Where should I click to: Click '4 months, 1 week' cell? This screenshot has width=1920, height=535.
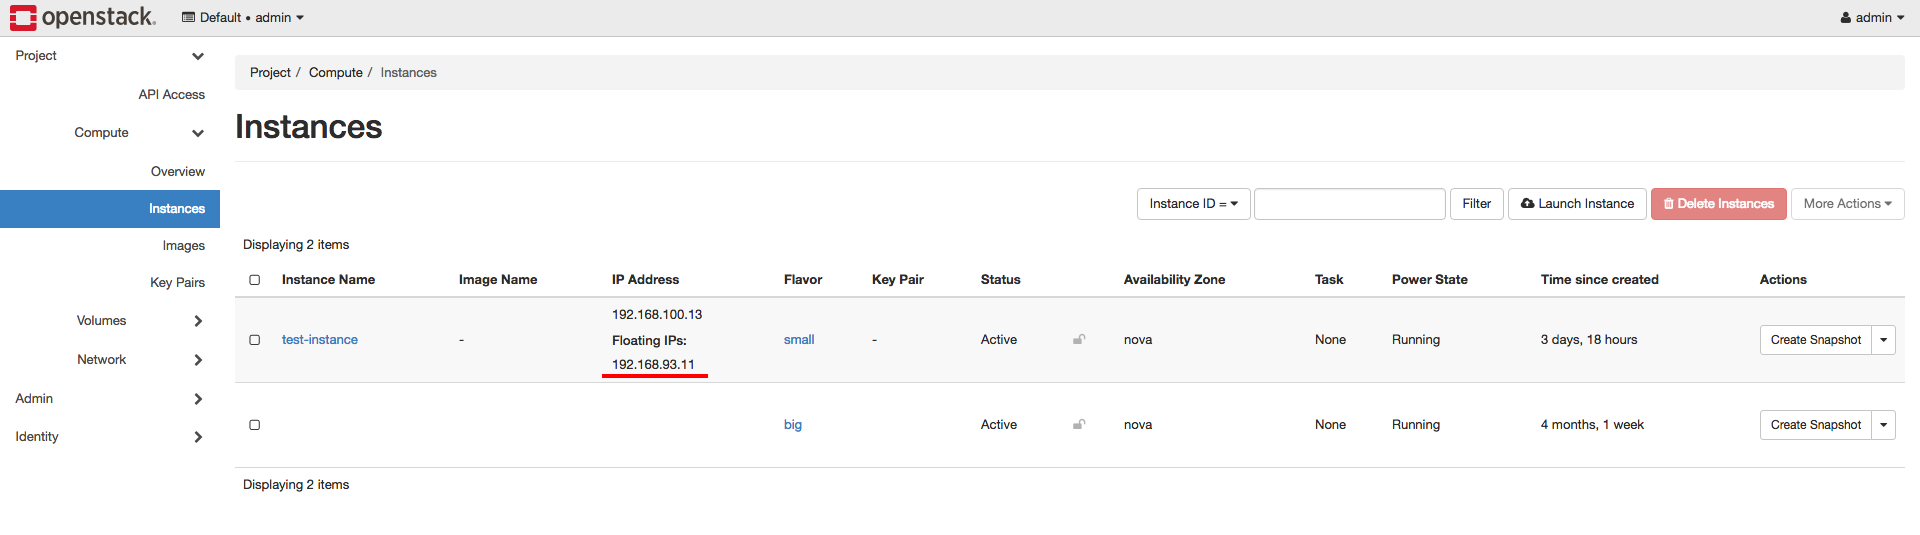pyautogui.click(x=1592, y=425)
